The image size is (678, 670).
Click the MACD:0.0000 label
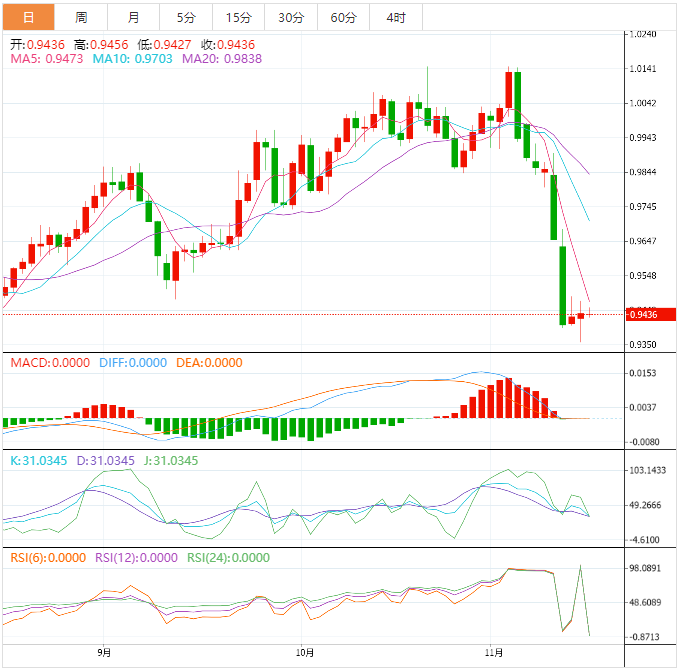click(50, 362)
